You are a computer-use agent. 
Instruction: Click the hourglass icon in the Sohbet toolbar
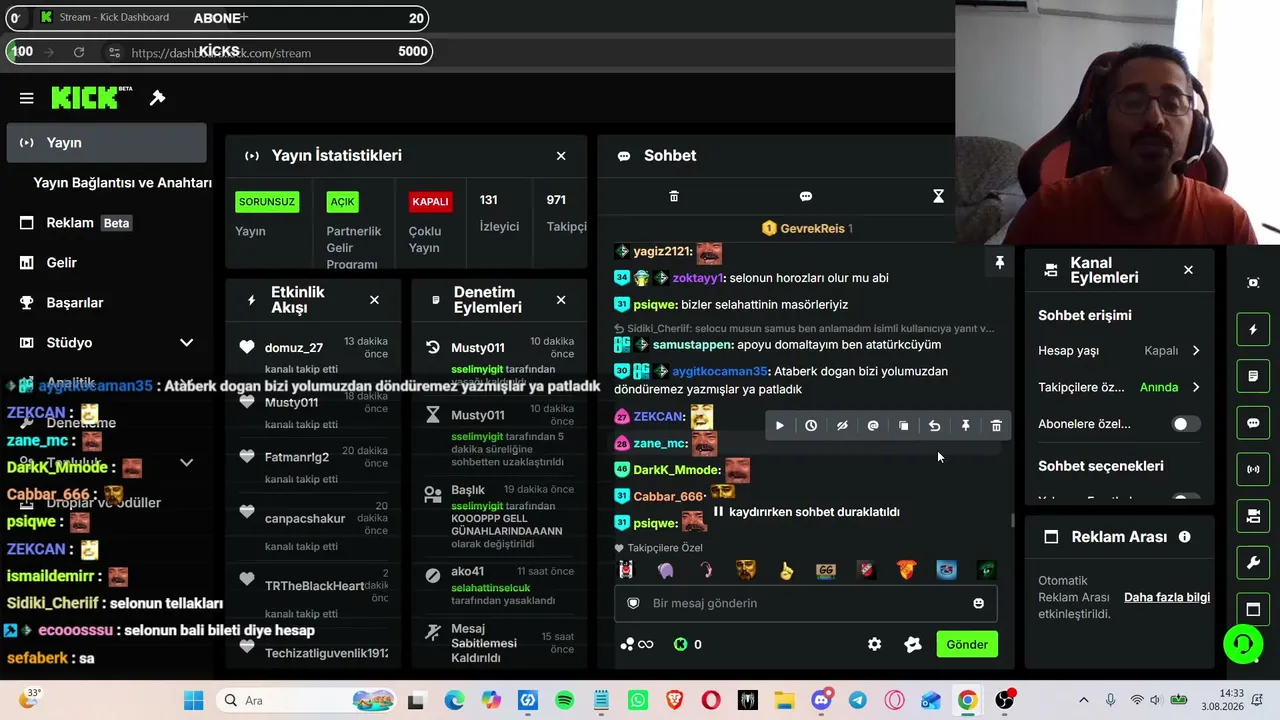(x=938, y=196)
